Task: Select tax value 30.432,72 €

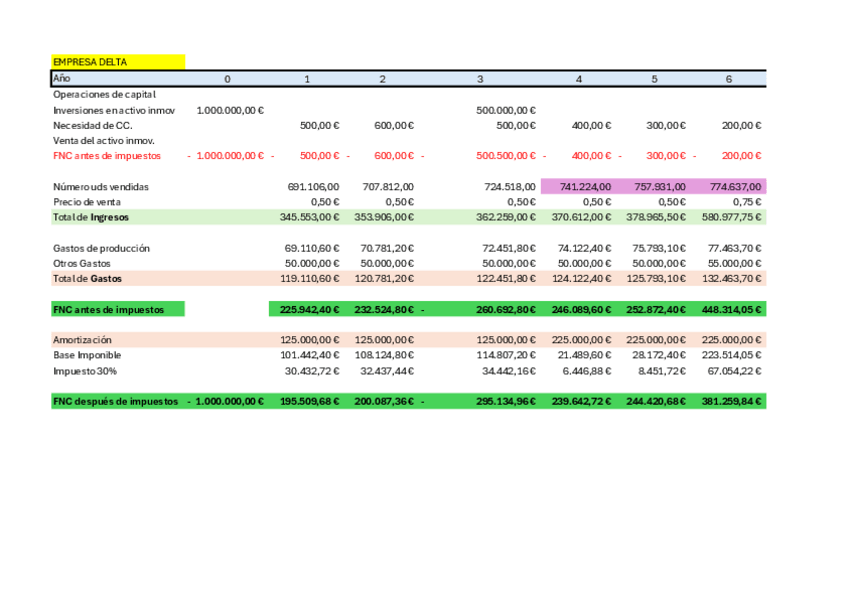Action: point(312,371)
